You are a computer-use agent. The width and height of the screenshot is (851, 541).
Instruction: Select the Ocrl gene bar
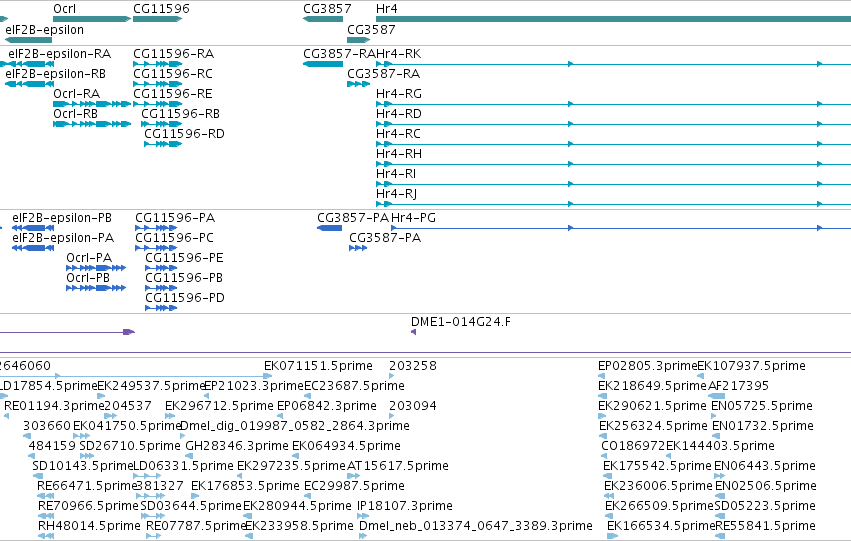[x=92, y=19]
